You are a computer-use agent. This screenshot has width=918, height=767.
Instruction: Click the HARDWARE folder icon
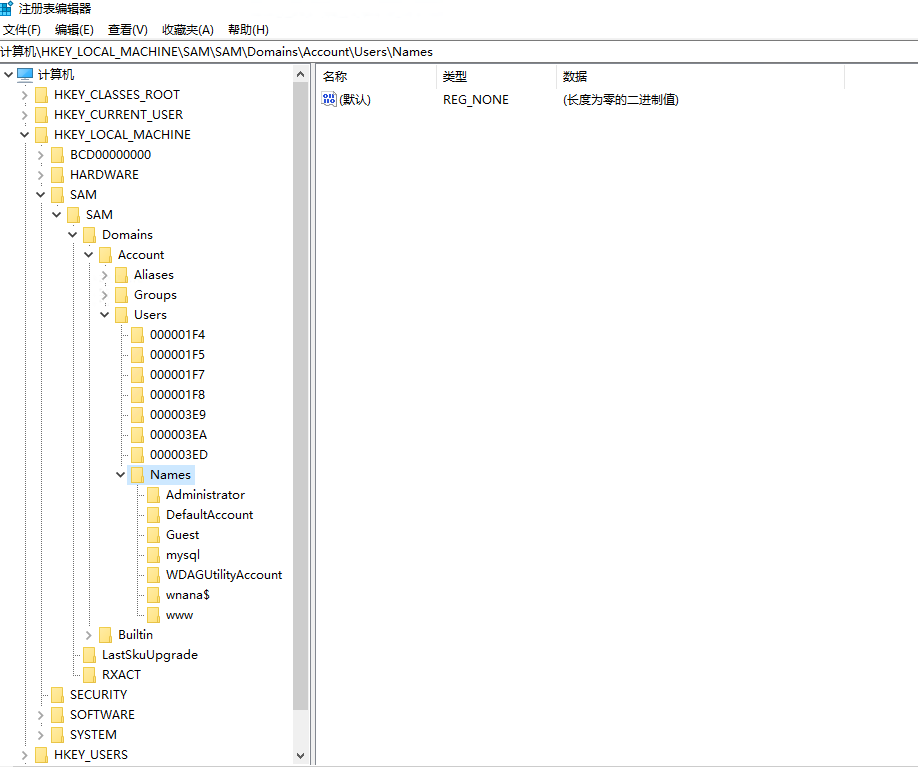(57, 174)
